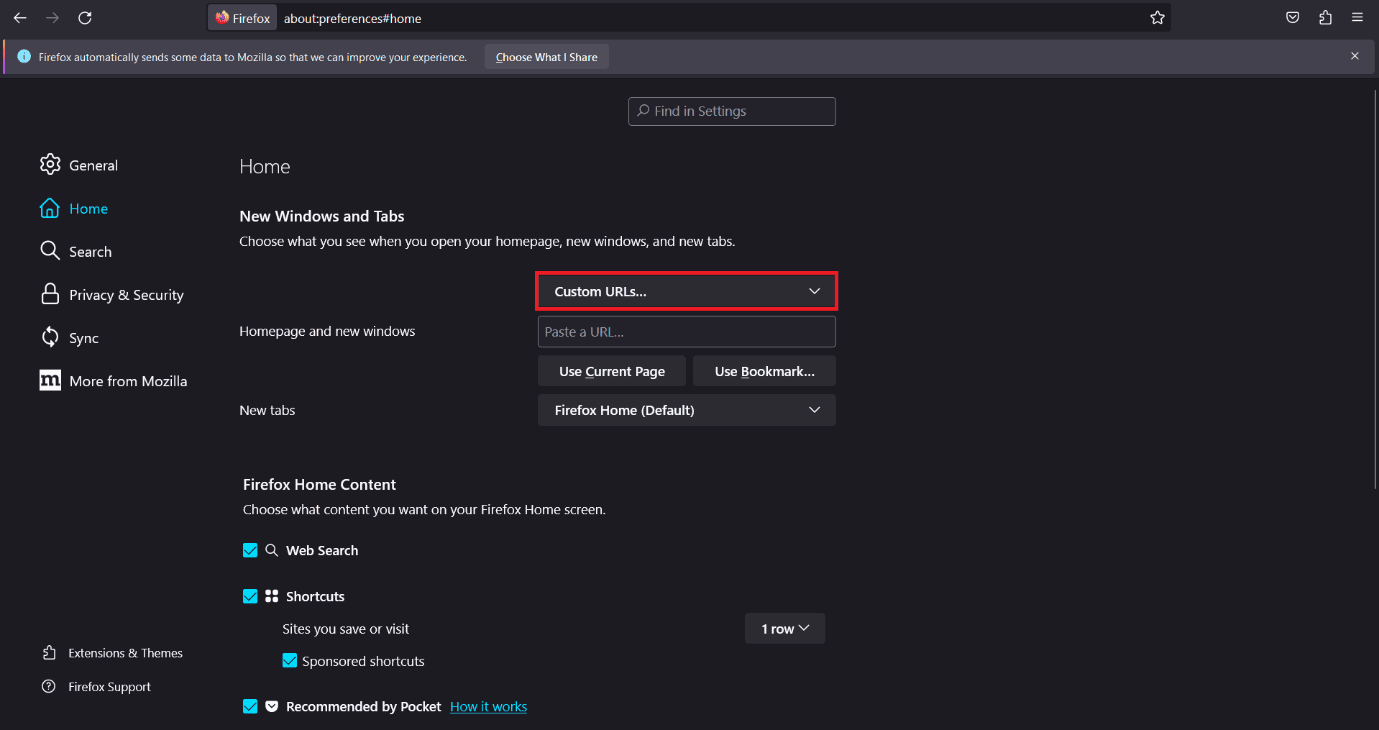This screenshot has height=730, width=1379.
Task: Click the Search magnifier icon in sidebar
Action: (x=50, y=251)
